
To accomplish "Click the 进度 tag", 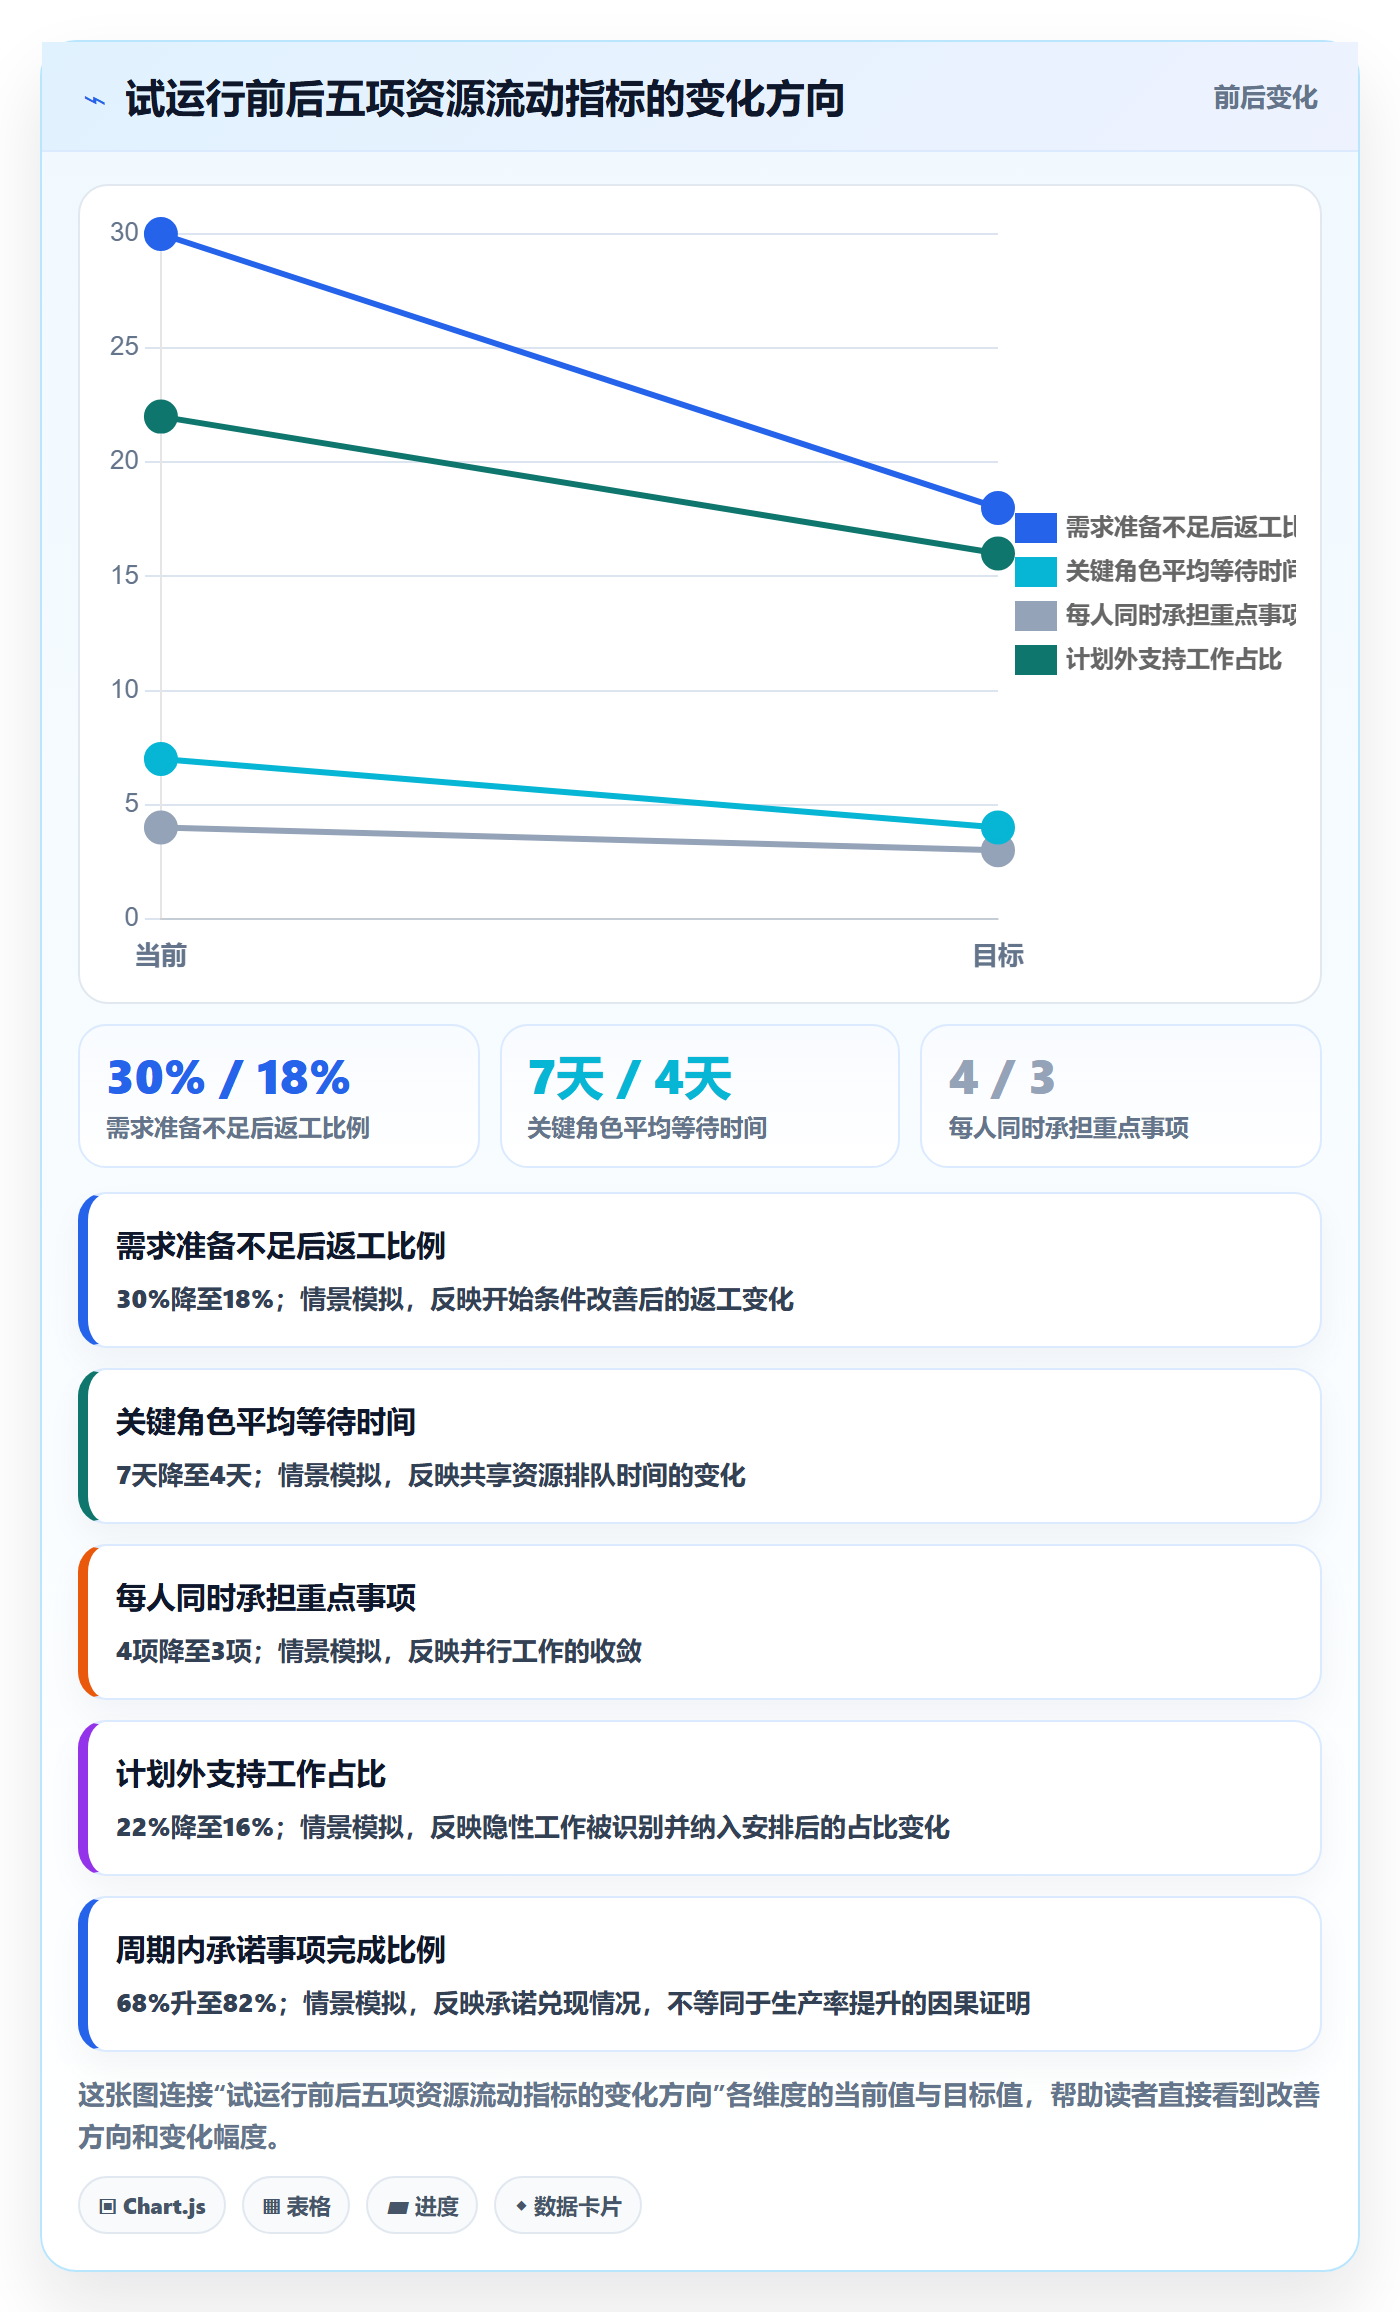I will pyautogui.click(x=422, y=2205).
